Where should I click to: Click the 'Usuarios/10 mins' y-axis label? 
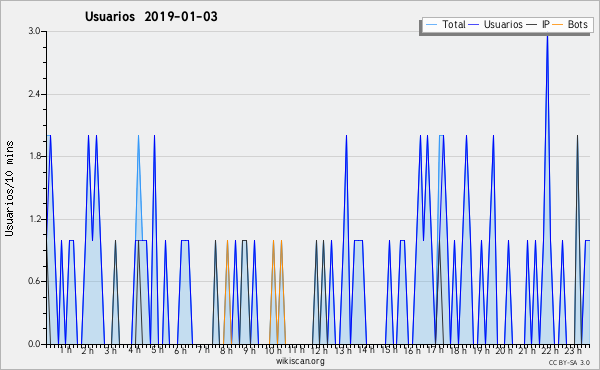pos(9,189)
